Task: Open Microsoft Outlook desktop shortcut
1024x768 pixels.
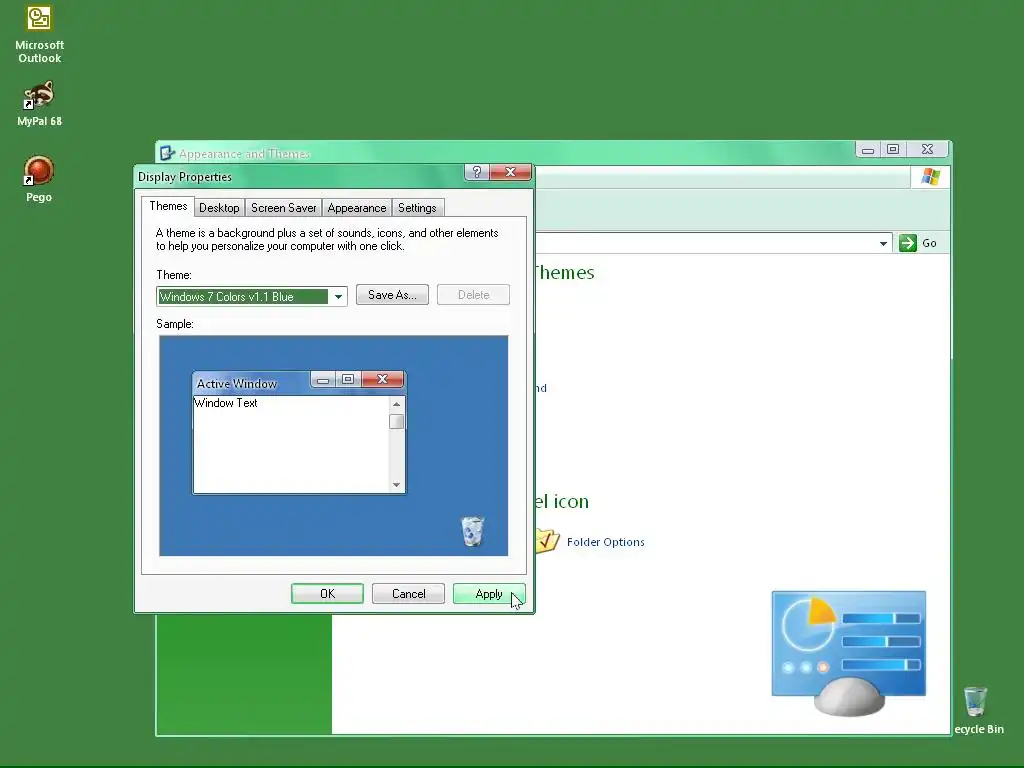Action: [x=39, y=34]
